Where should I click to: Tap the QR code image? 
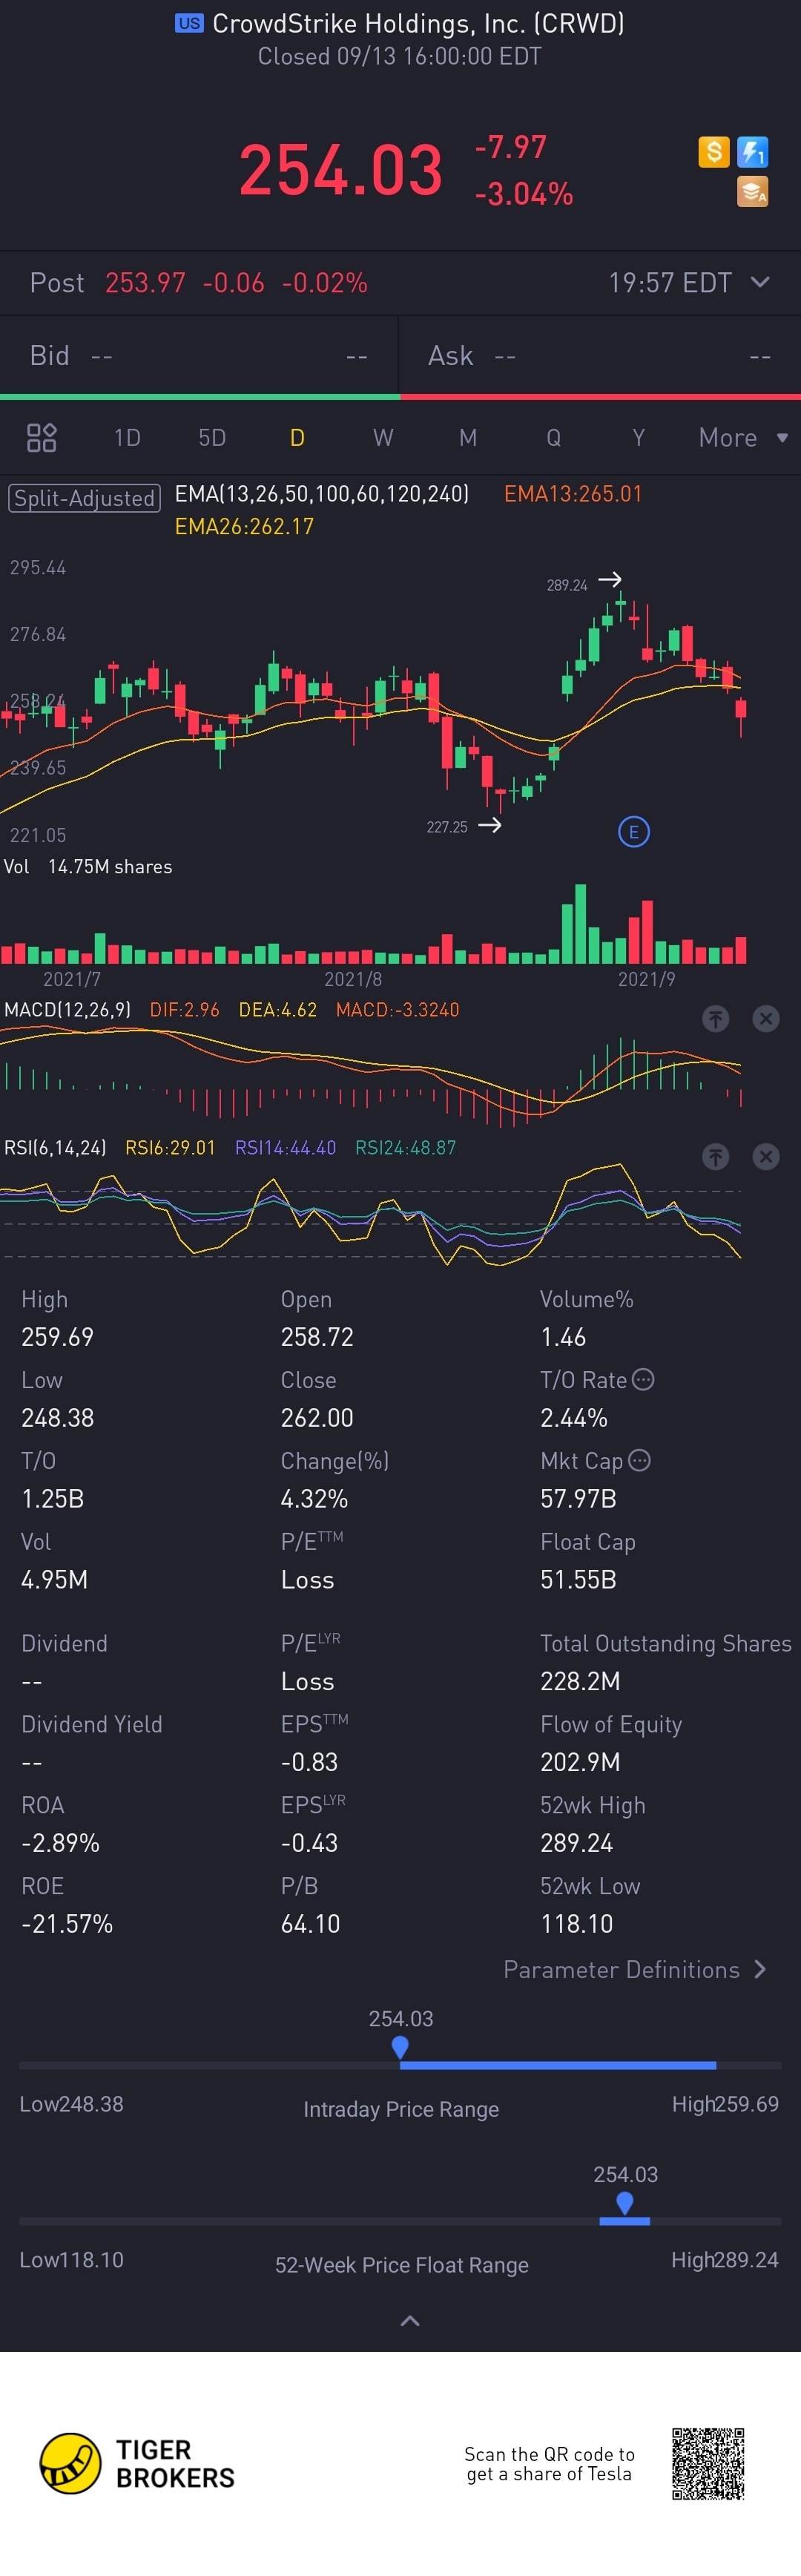708,2463
